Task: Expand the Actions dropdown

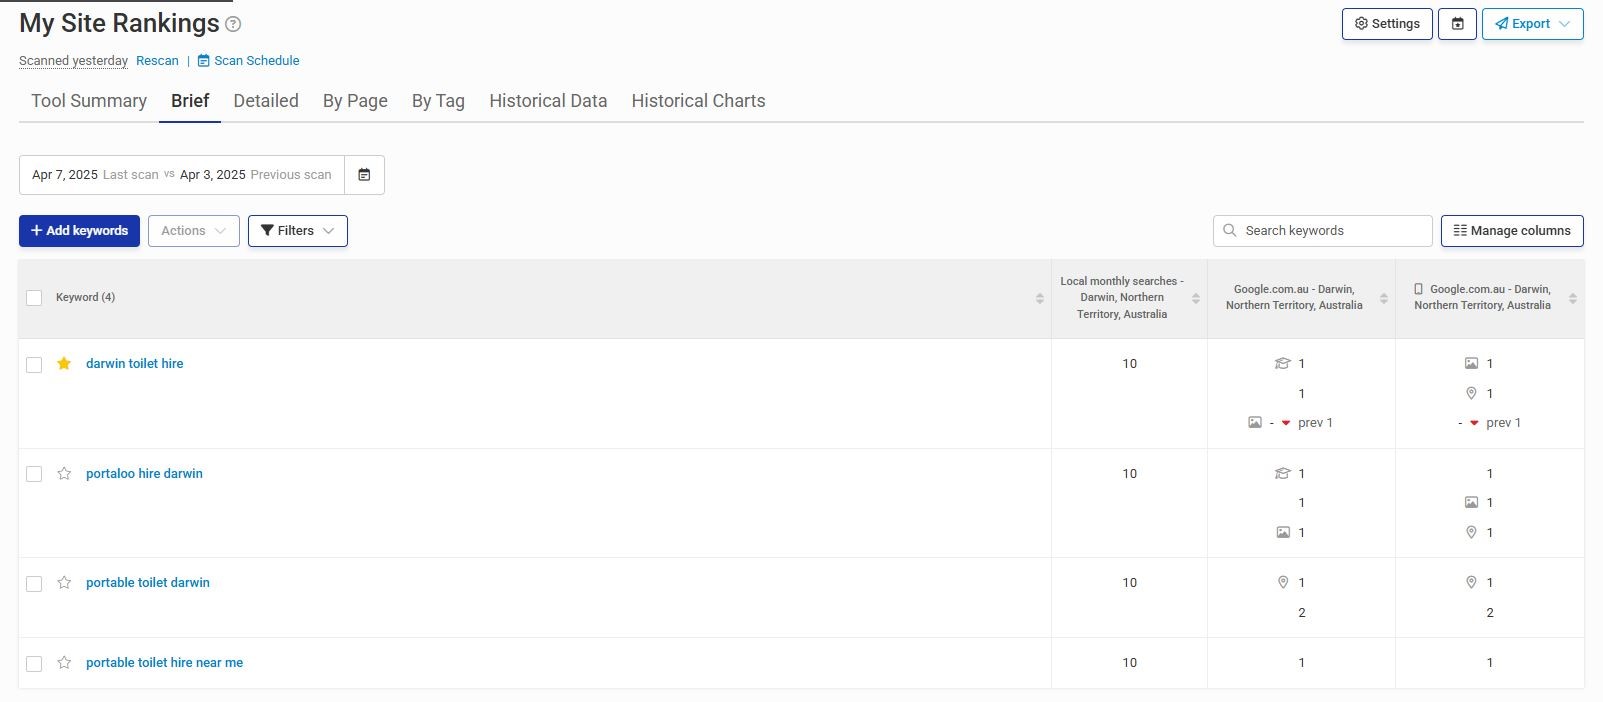Action: click(x=193, y=231)
